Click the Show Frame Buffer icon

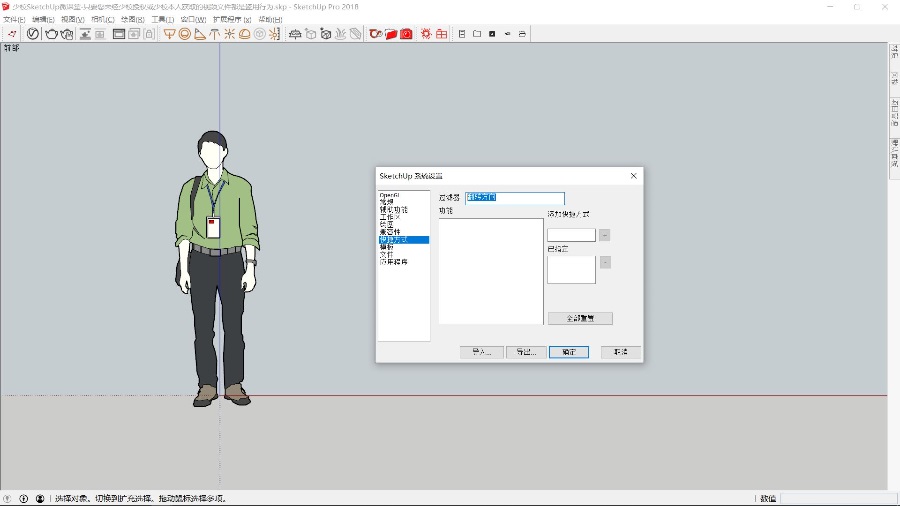[119, 34]
